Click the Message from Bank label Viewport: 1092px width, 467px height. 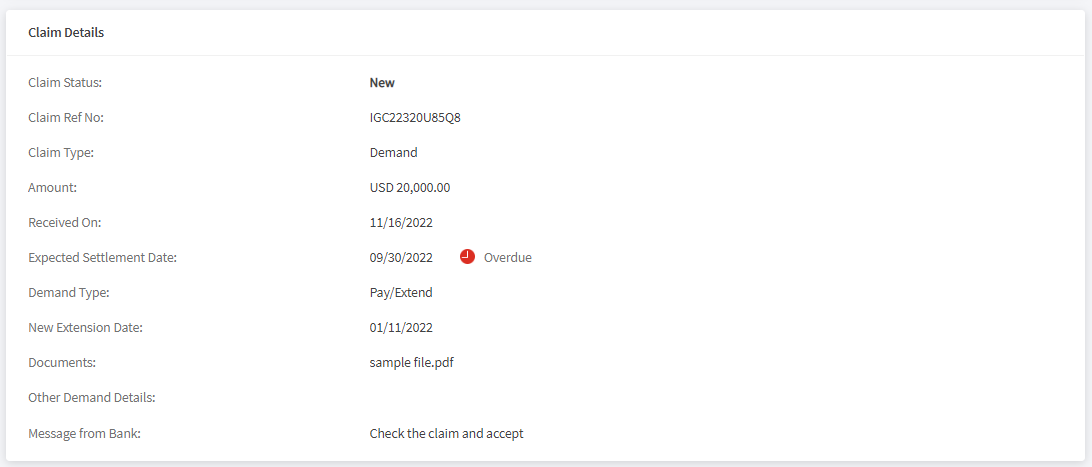pos(84,434)
